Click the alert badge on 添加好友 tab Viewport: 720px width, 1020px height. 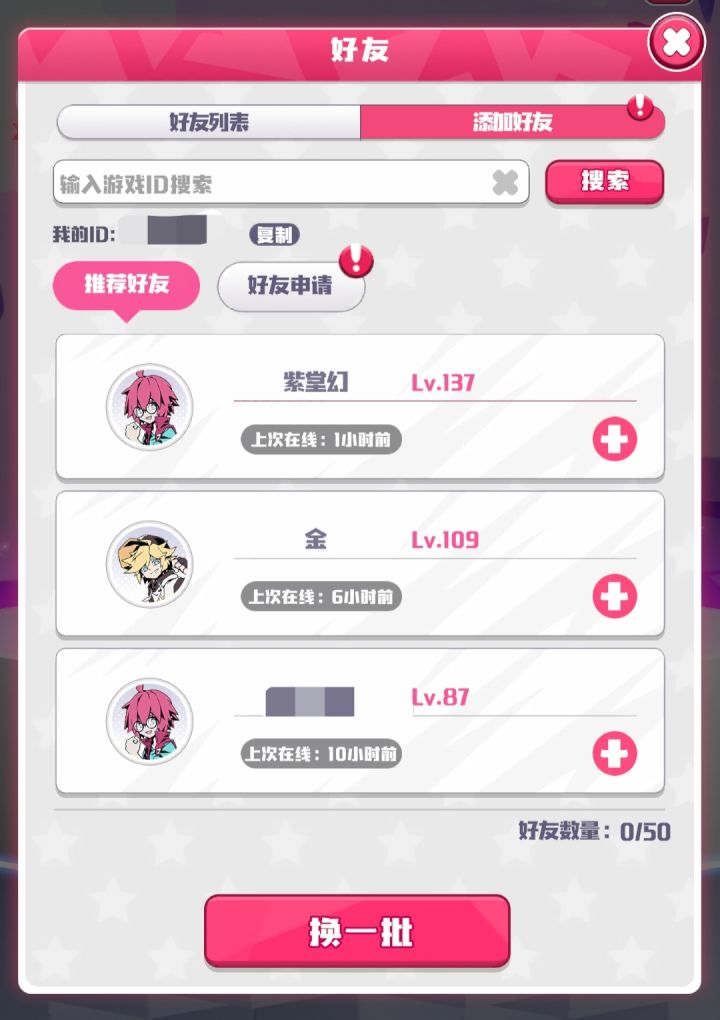coord(640,107)
